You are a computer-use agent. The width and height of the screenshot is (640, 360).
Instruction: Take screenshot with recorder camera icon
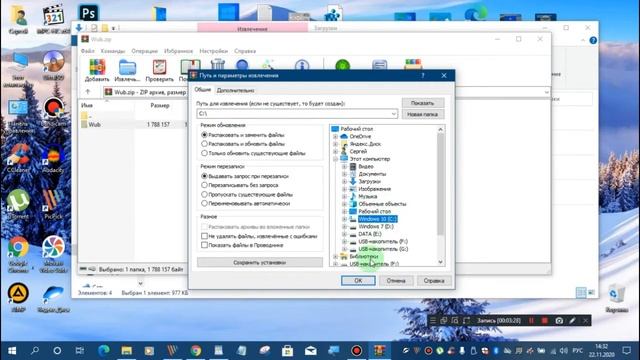pos(559,321)
